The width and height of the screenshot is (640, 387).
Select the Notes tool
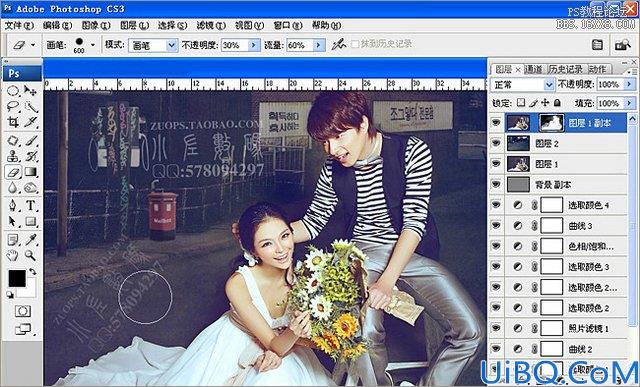pos(13,240)
